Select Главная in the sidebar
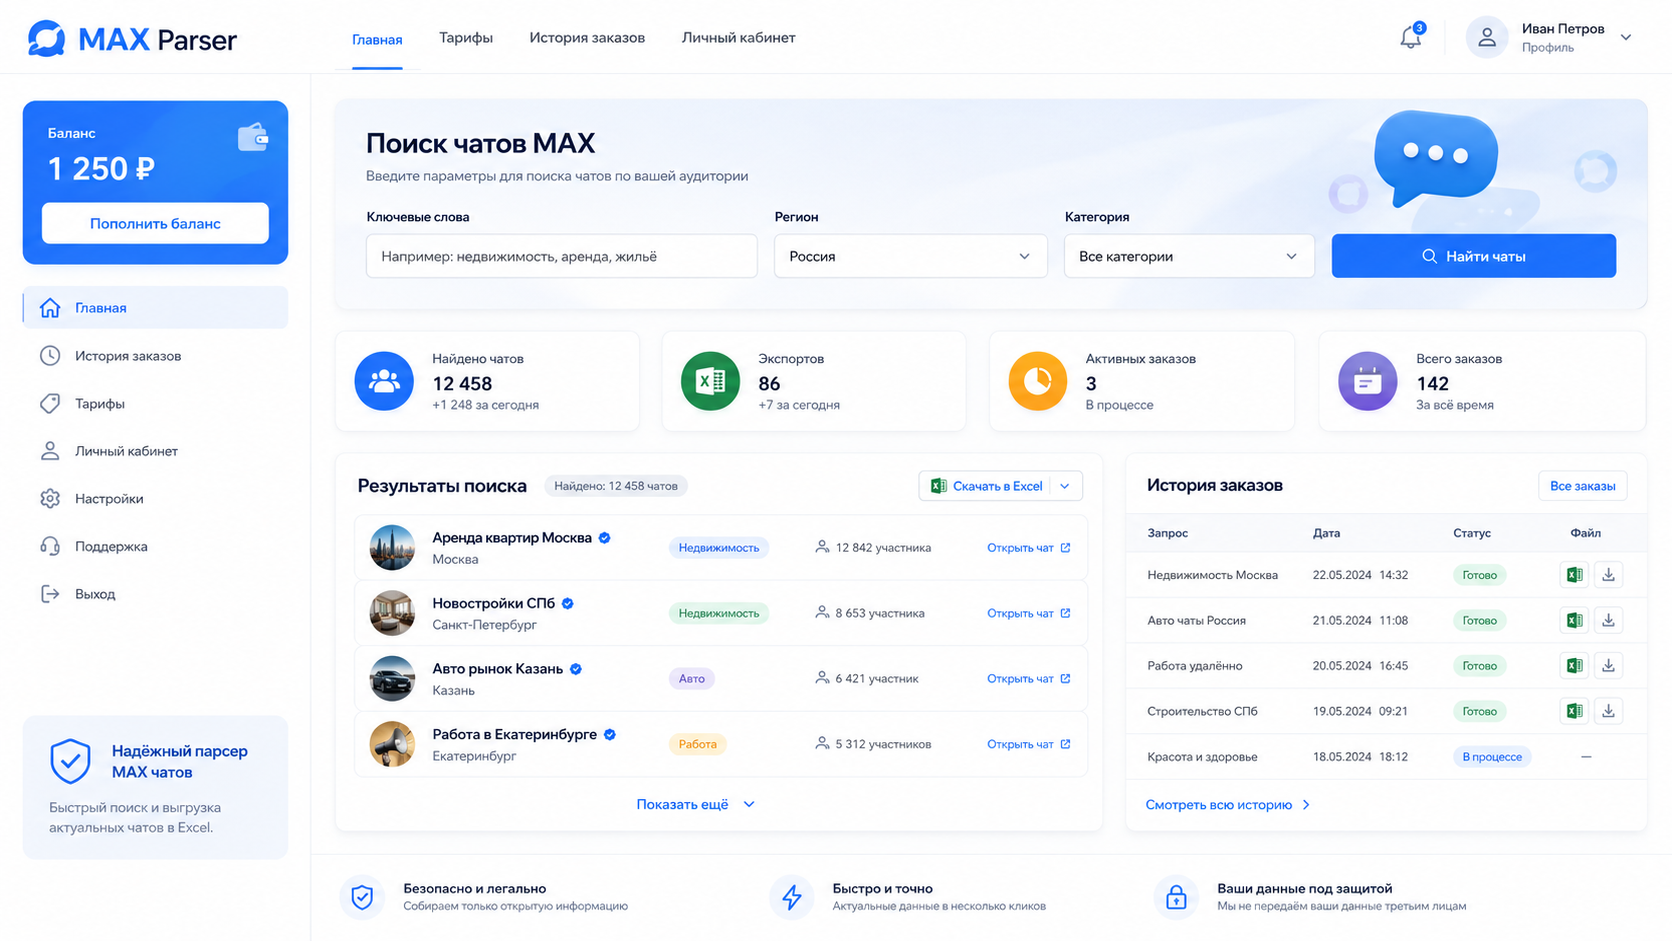 pos(155,308)
